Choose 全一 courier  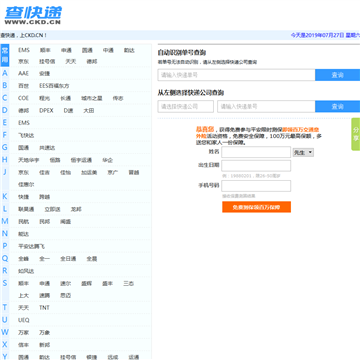point(44,259)
